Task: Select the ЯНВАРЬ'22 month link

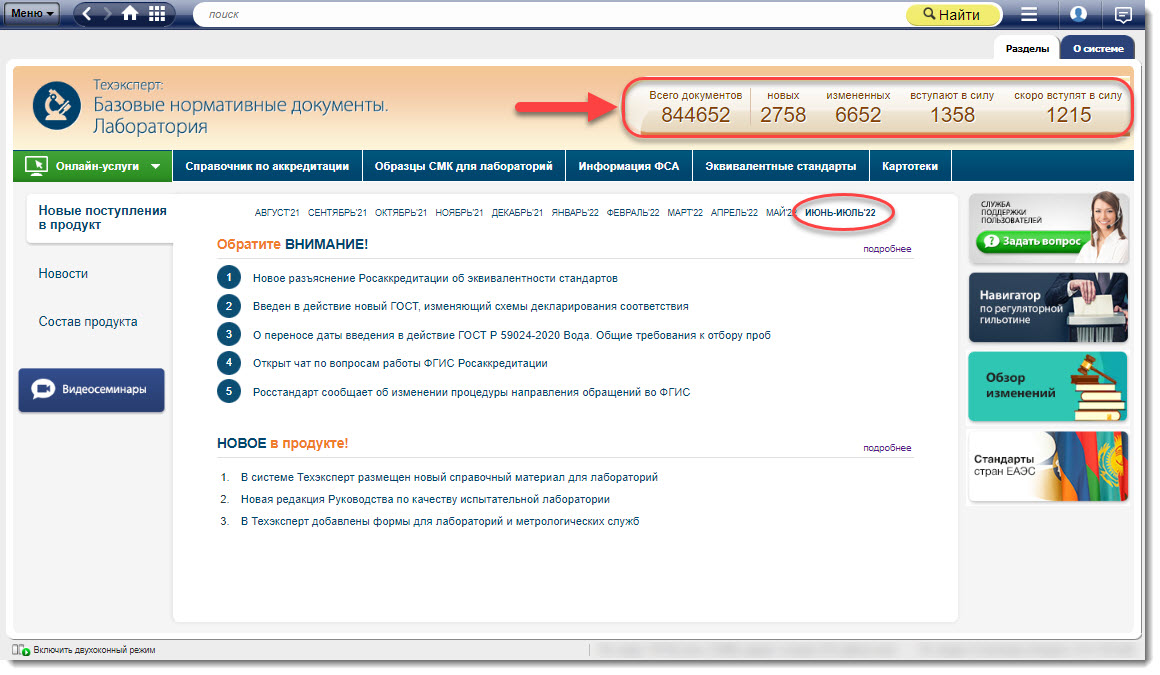Action: pos(576,212)
